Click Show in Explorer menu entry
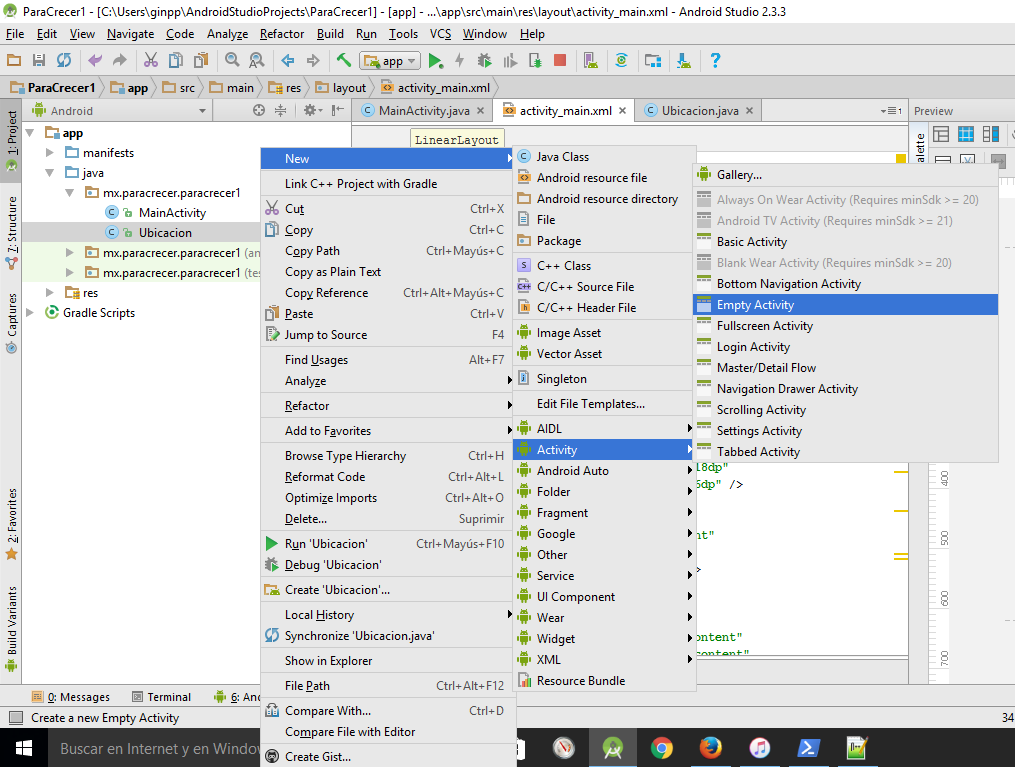This screenshot has height=767, width=1015. click(x=386, y=661)
